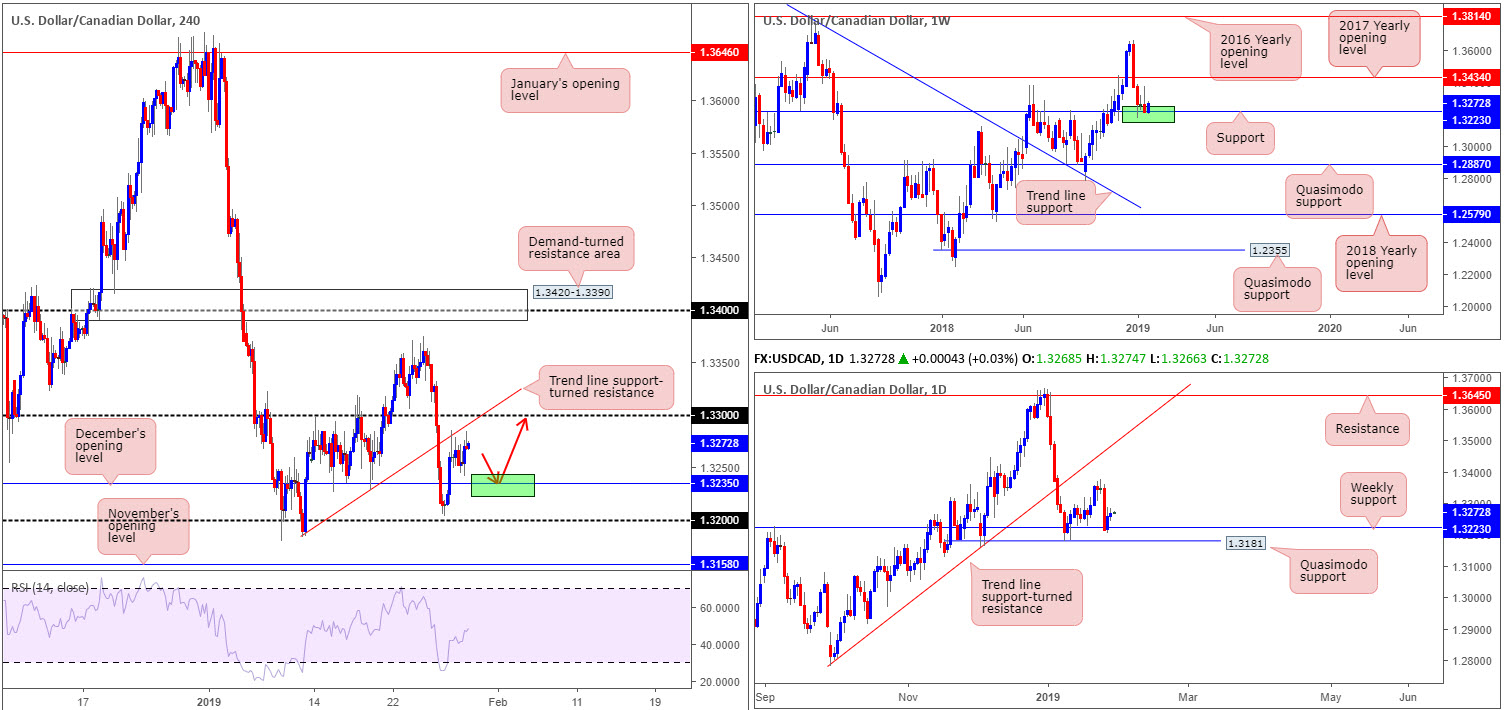1504x710 pixels.
Task: Click the 40.0000 RSI axis value
Action: point(720,644)
